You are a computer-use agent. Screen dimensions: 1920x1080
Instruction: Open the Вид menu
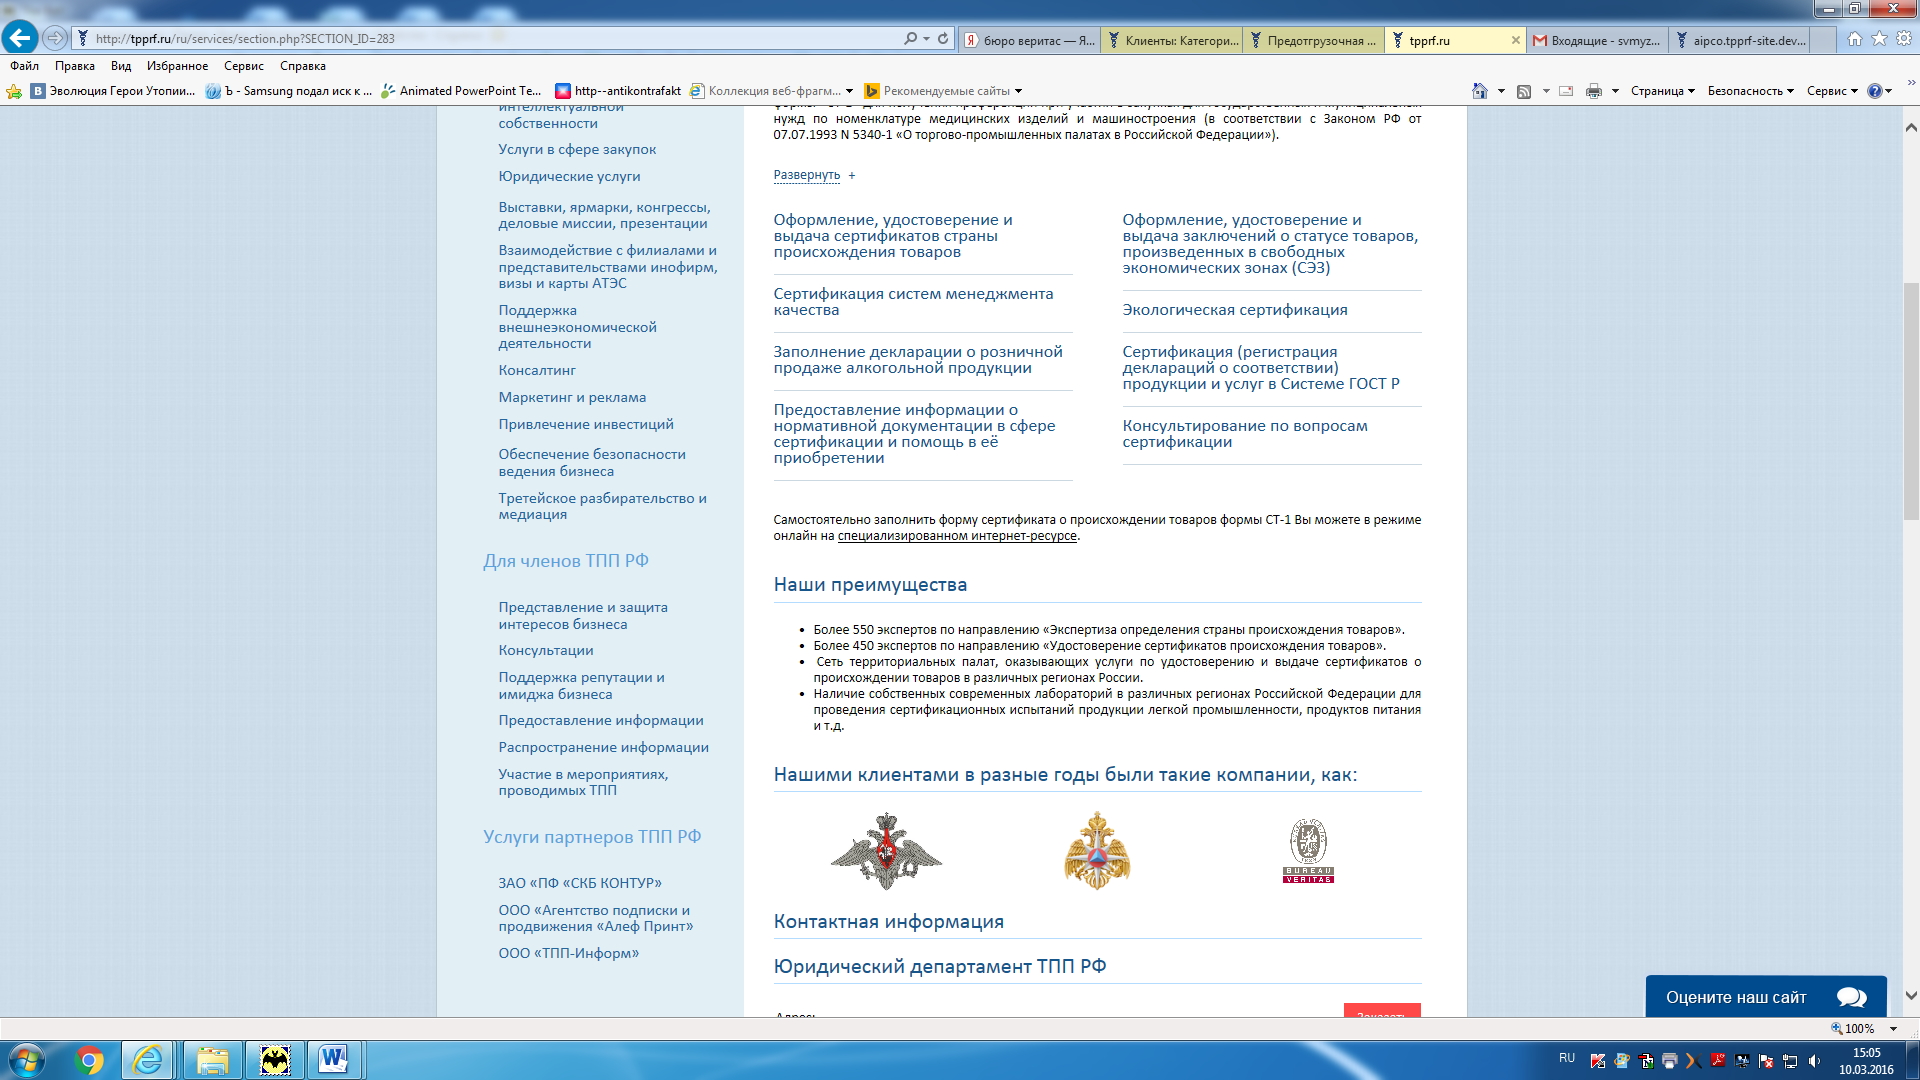tap(121, 66)
